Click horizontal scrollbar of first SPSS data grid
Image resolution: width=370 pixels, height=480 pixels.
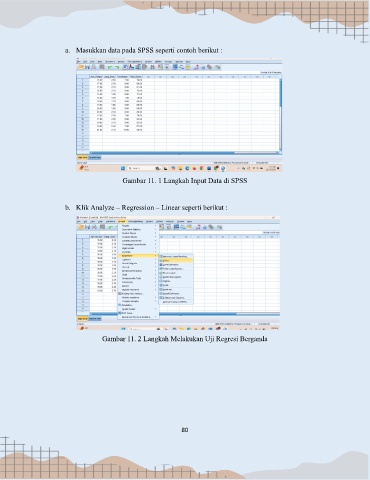[x=183, y=153]
